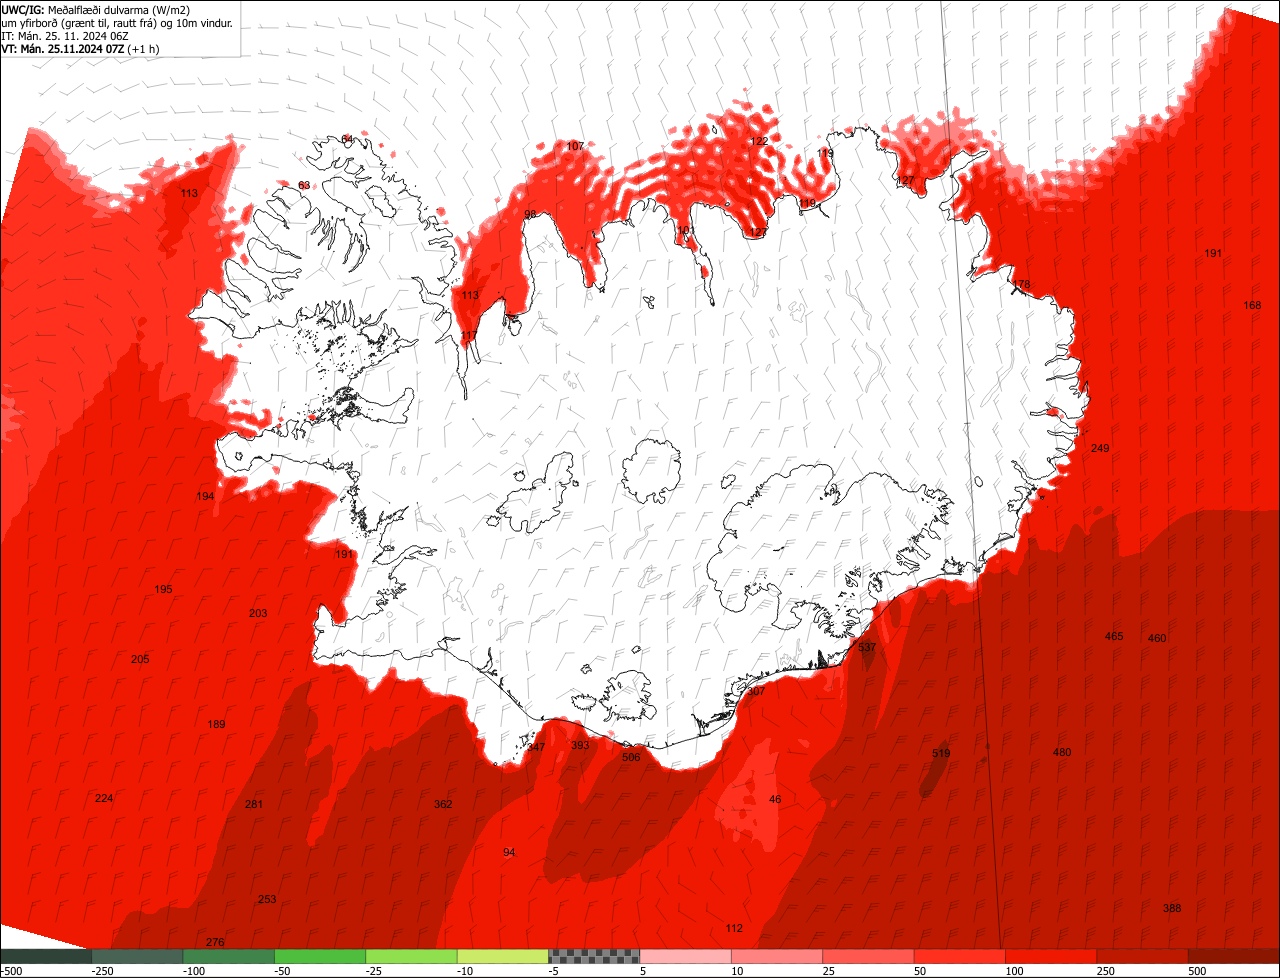Select the pink 10 to 25 legend swatch
Viewport: 1280px width, 978px height.
(x=777, y=956)
